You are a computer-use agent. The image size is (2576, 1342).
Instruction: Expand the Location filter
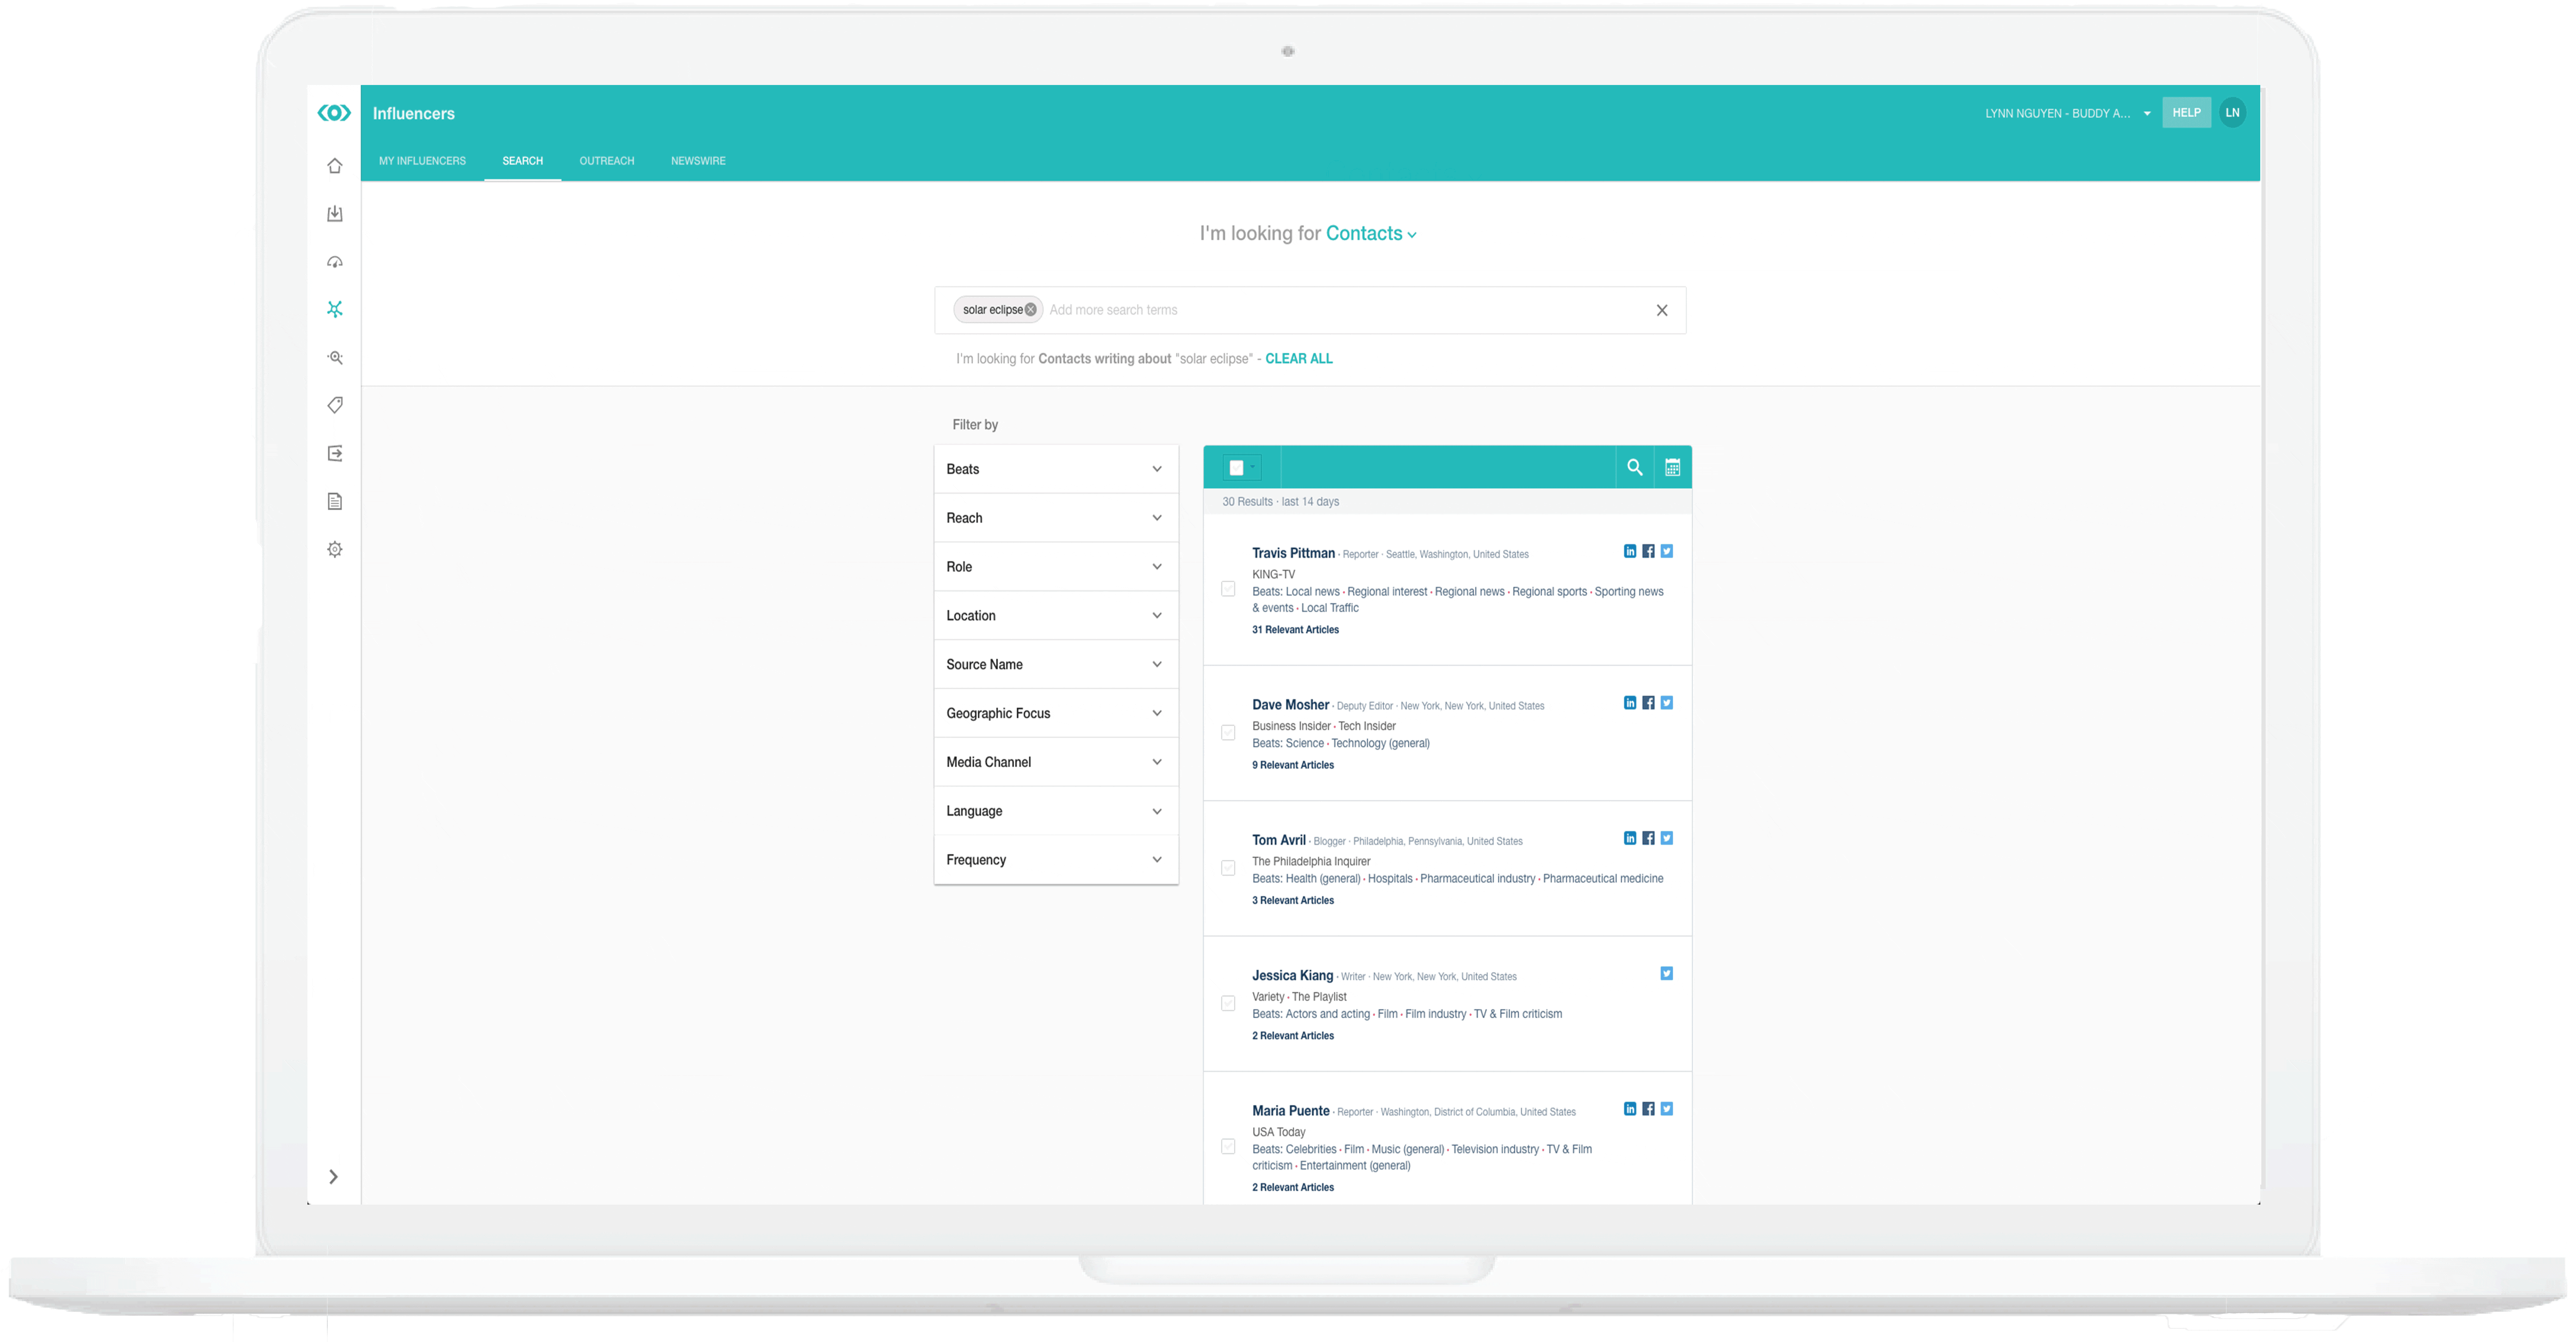click(1056, 616)
